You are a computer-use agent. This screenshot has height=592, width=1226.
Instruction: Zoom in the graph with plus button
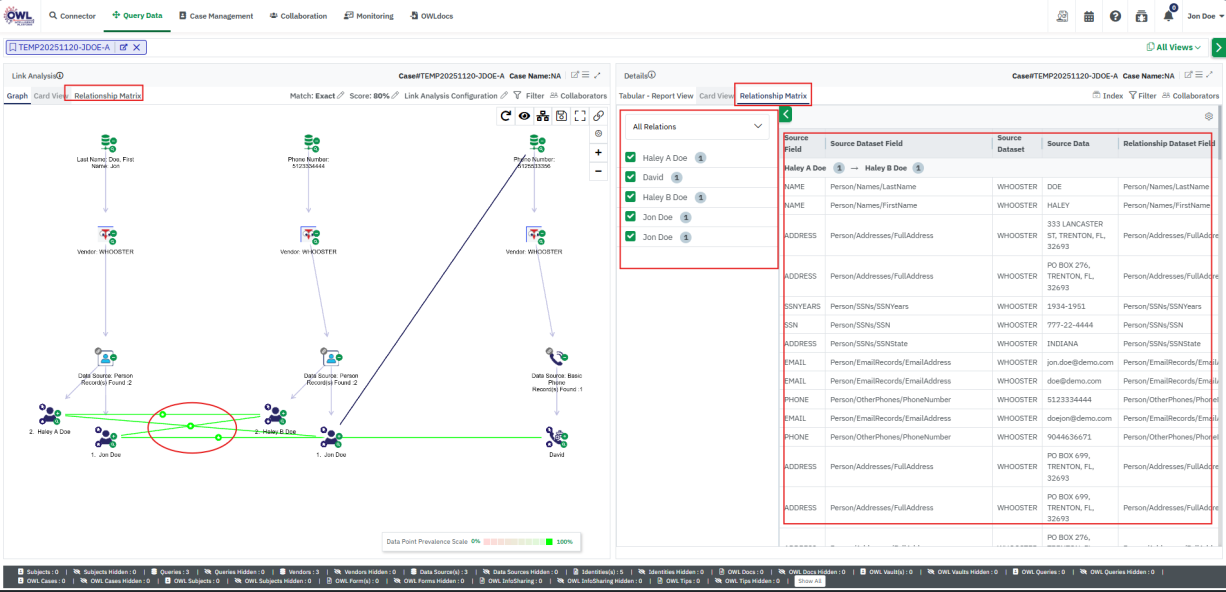point(598,152)
